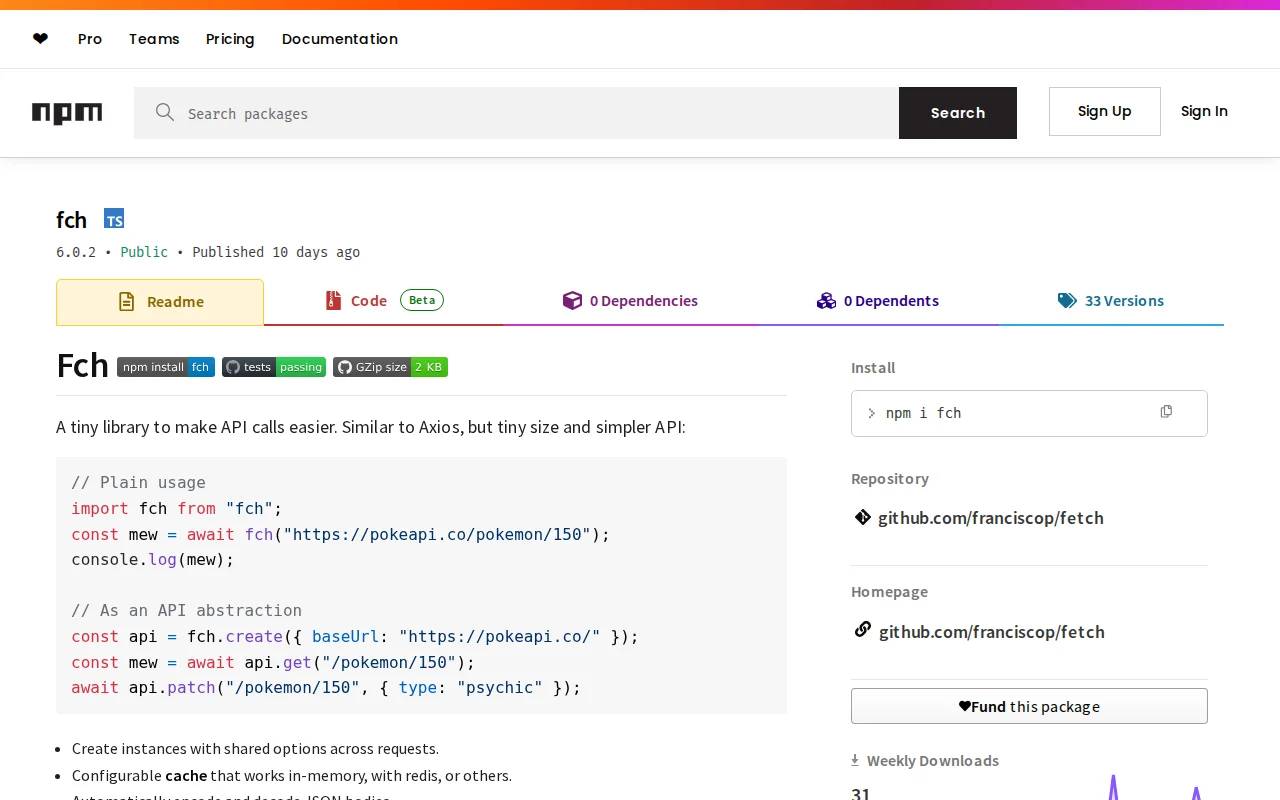The height and width of the screenshot is (800, 1280).
Task: Click the npm i fch command text
Action: (923, 413)
